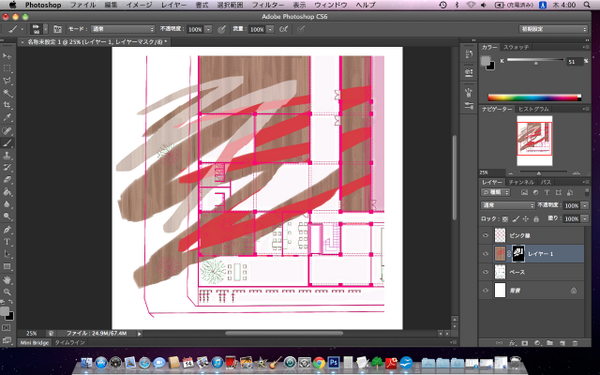600x375 pixels.
Task: Select the Horizontal Type tool
Action: (x=7, y=242)
